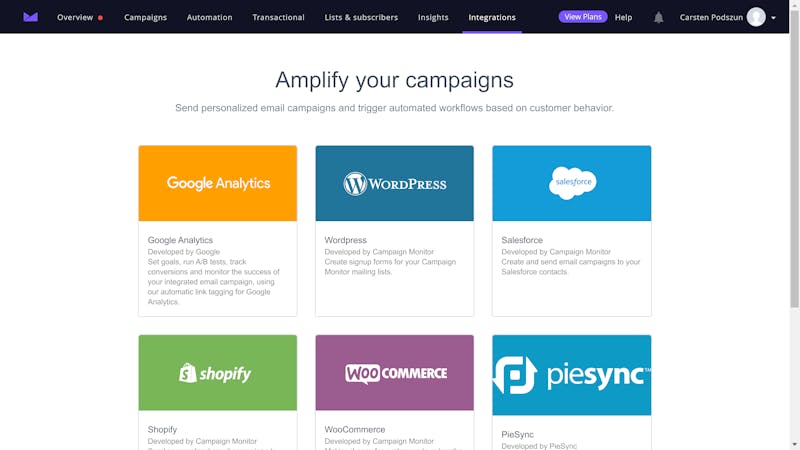Image resolution: width=800 pixels, height=450 pixels.
Task: Go to the Transactional tab
Action: click(278, 17)
